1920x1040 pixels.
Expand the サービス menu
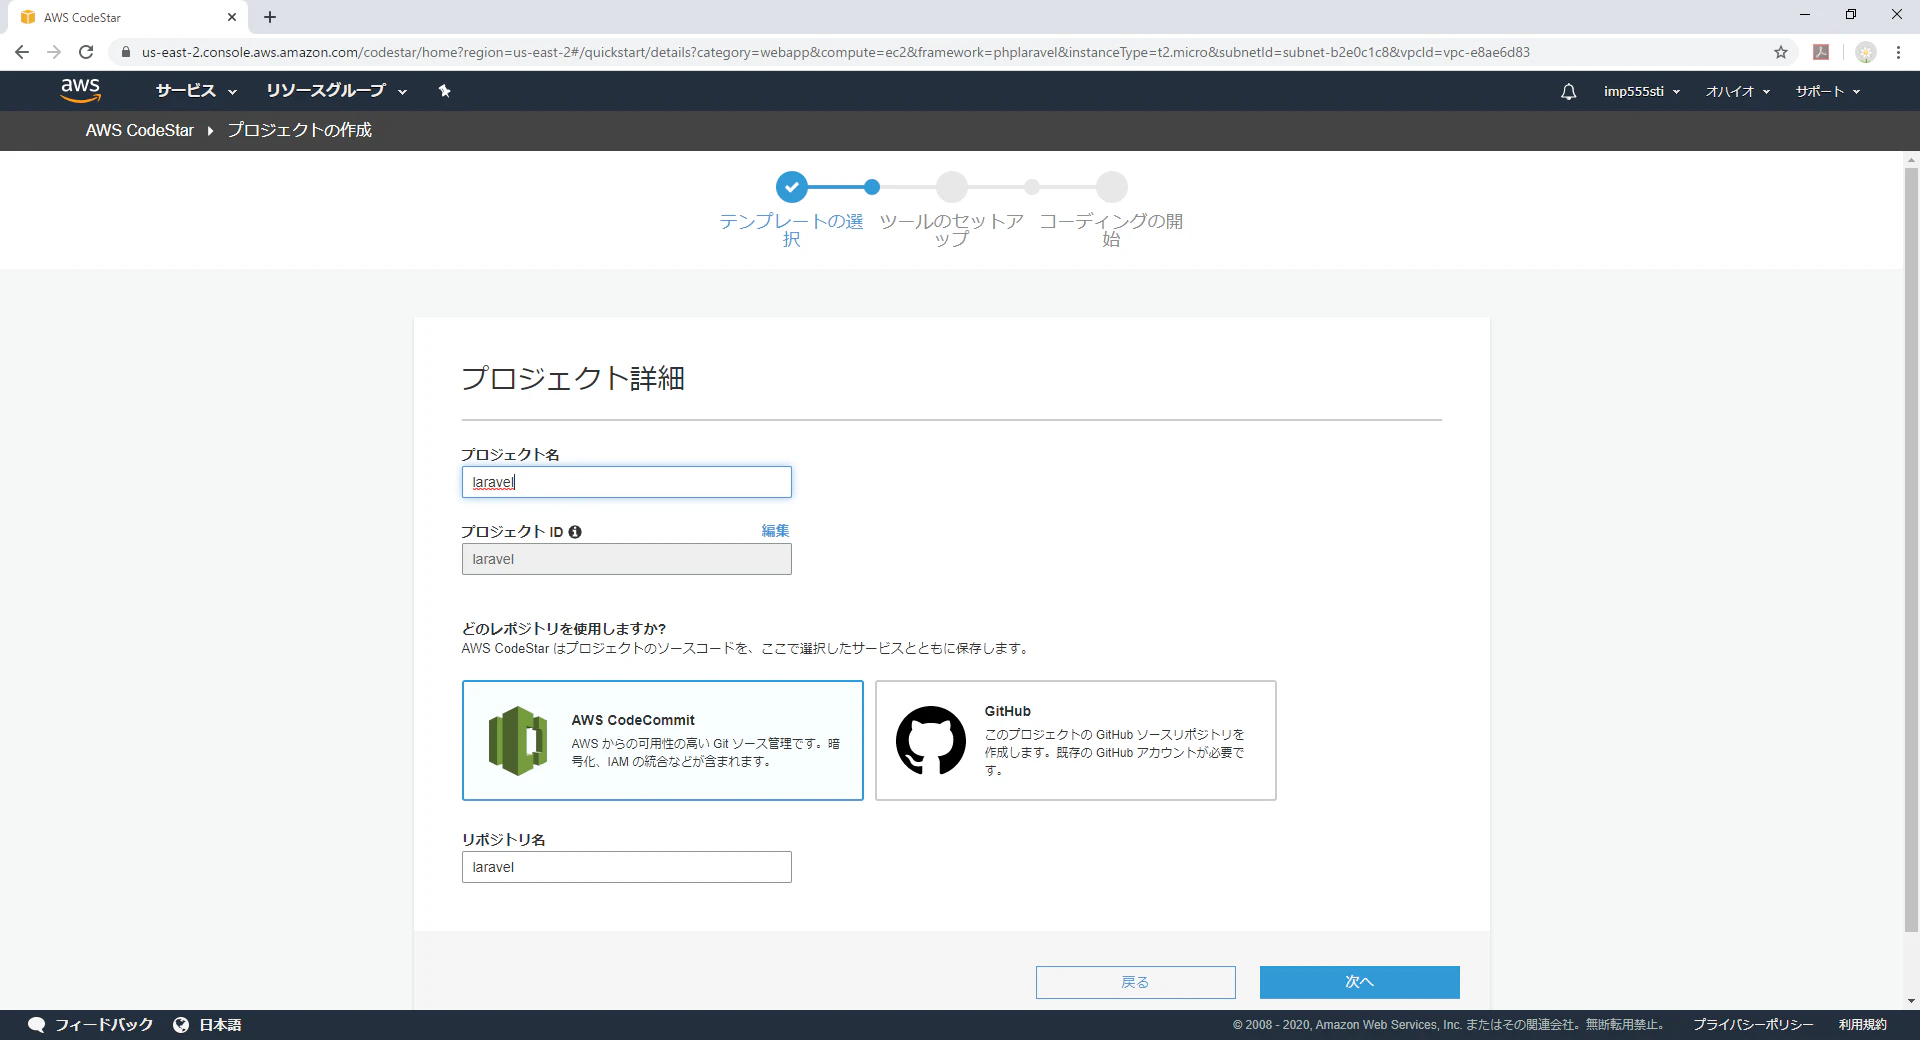tap(196, 91)
